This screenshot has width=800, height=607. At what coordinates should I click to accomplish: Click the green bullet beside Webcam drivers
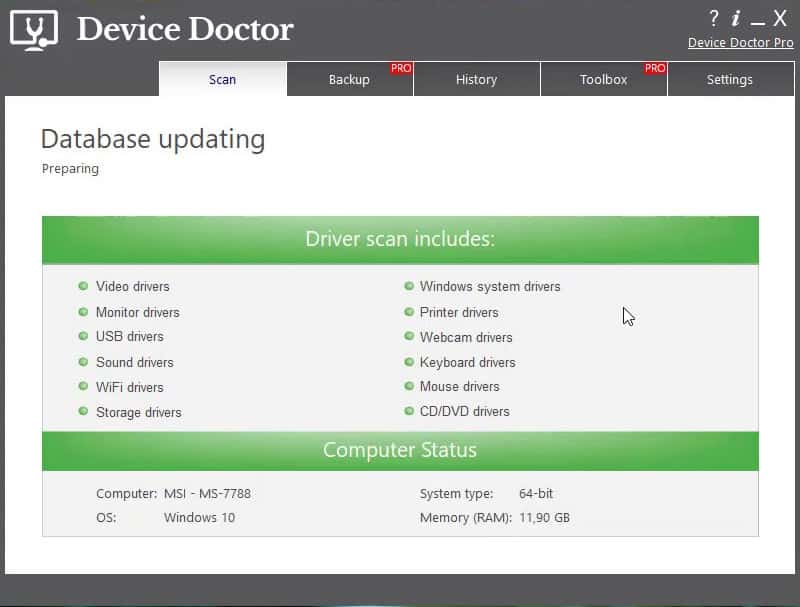409,336
